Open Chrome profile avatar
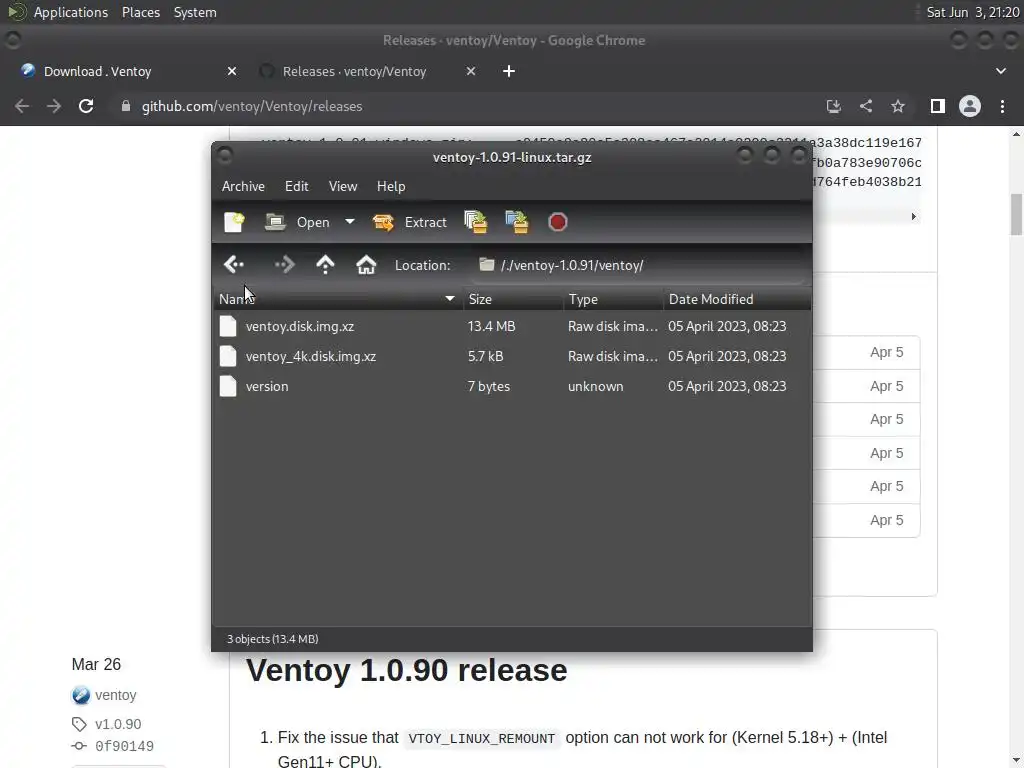 970,106
